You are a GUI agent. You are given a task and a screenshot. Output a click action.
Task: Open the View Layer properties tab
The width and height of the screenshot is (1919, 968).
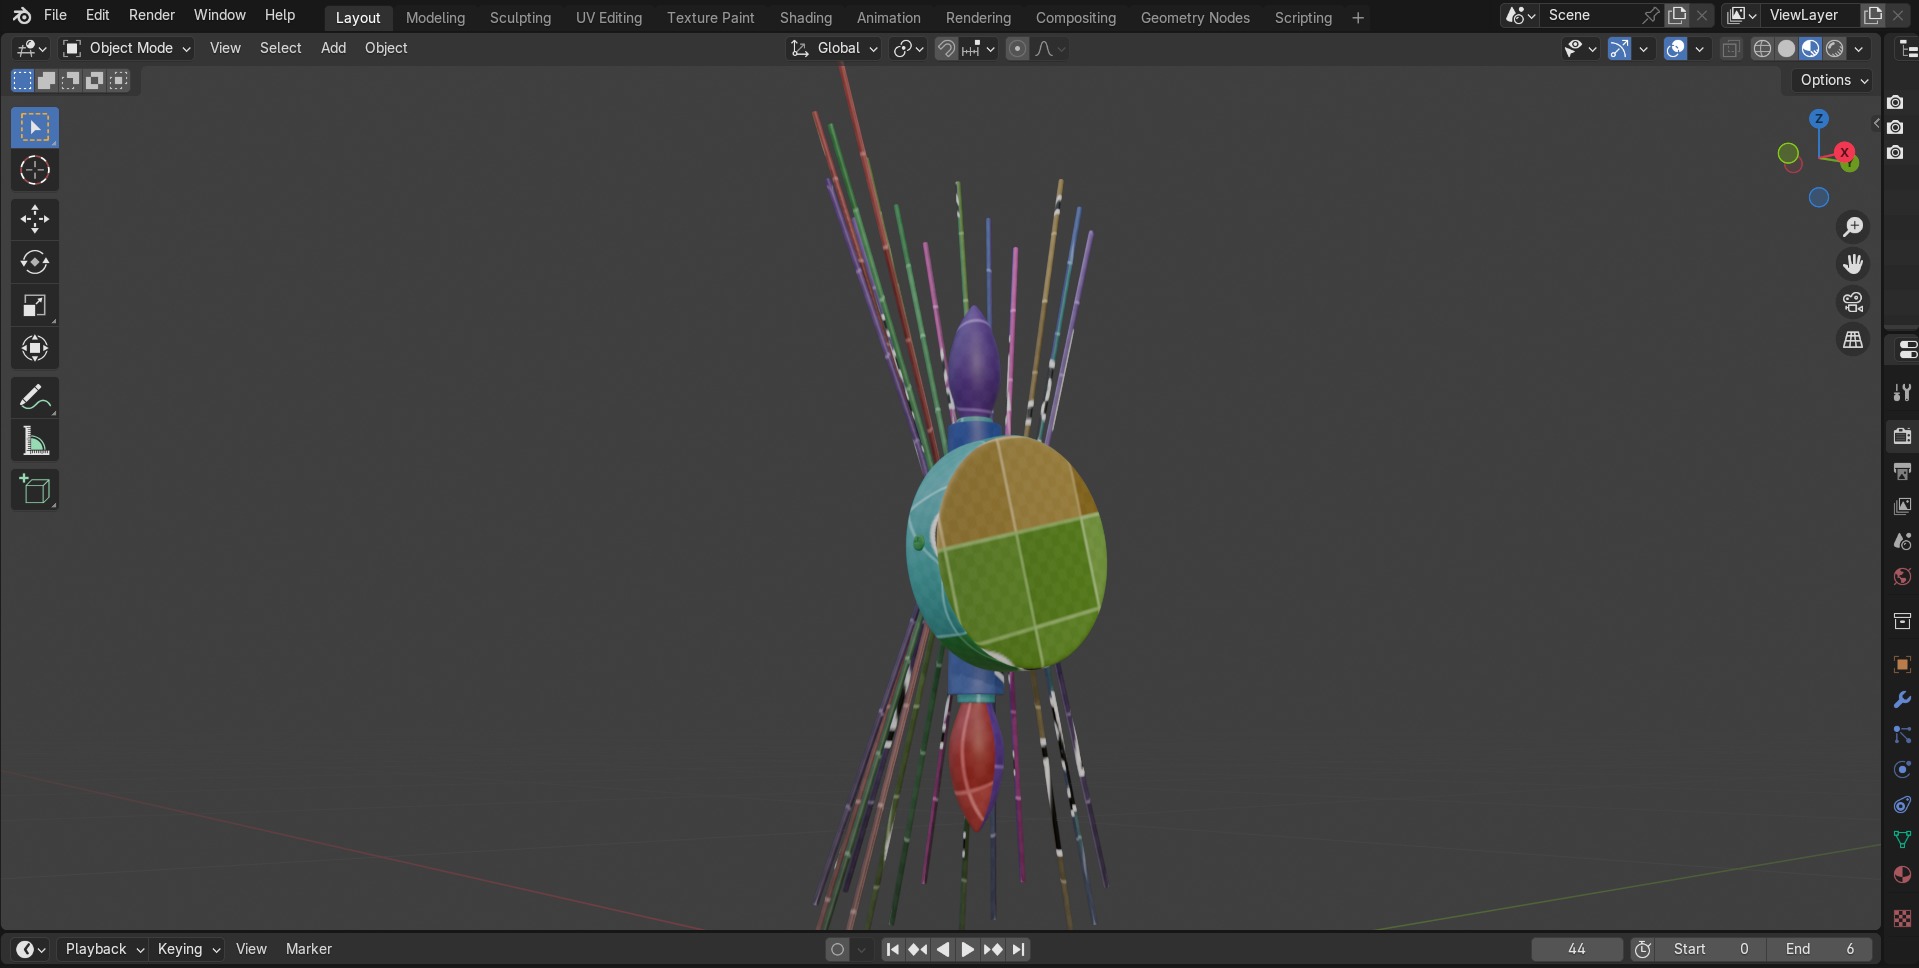click(1902, 506)
